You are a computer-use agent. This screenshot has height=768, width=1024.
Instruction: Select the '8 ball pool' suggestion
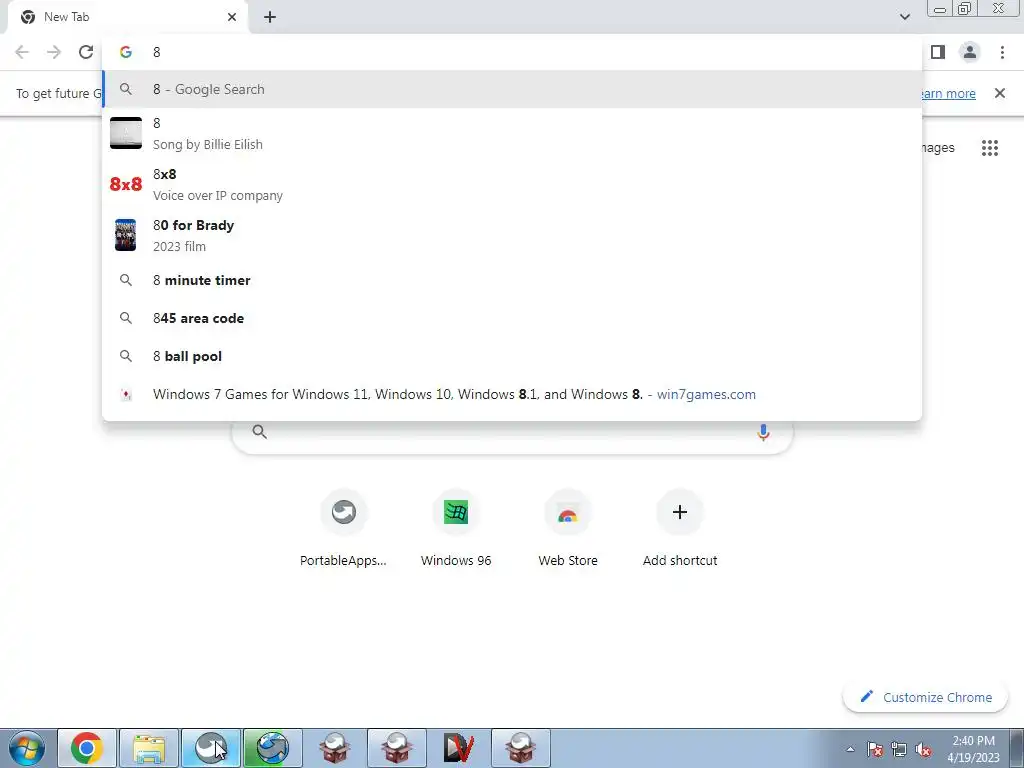tap(512, 356)
